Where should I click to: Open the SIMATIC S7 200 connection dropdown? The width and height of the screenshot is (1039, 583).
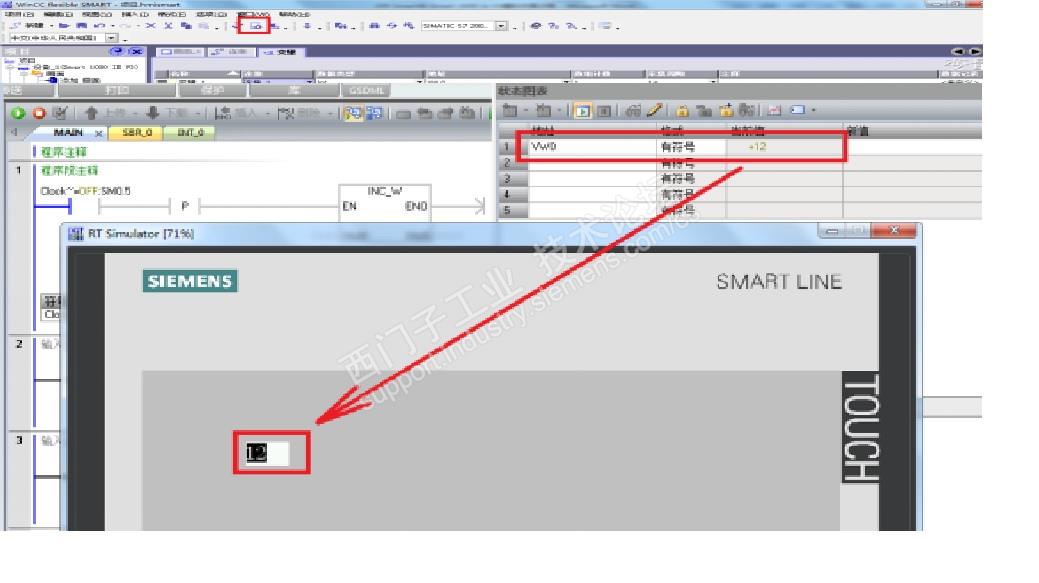(502, 26)
